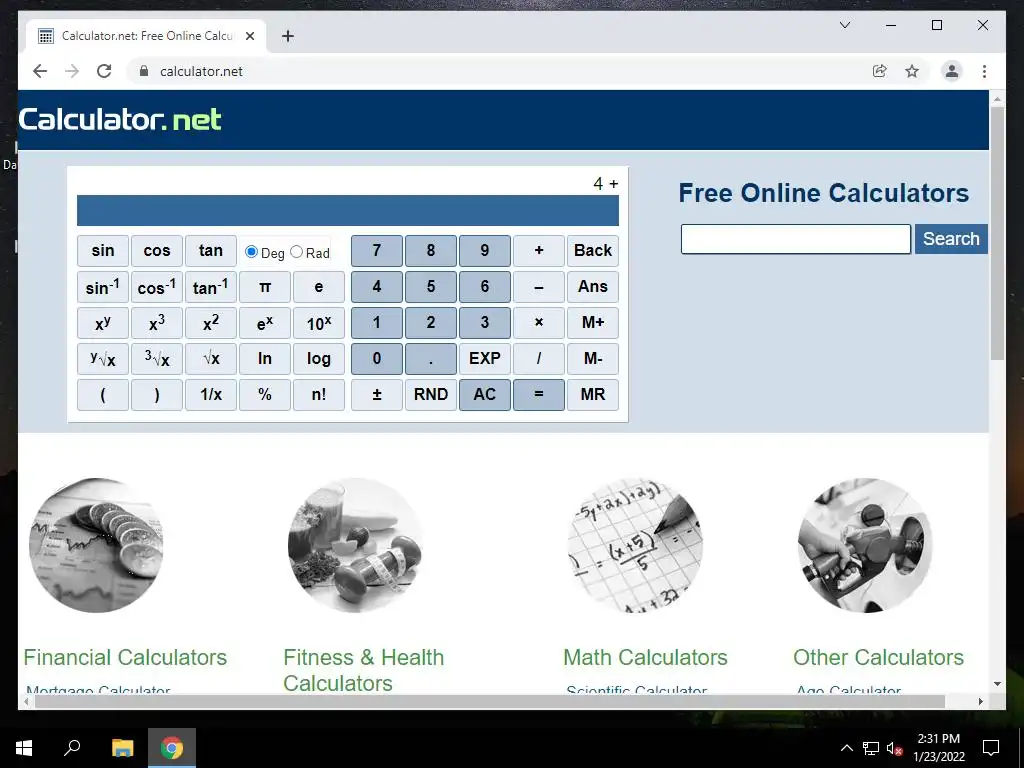Add to memory with M+
1024x768 pixels.
(593, 323)
